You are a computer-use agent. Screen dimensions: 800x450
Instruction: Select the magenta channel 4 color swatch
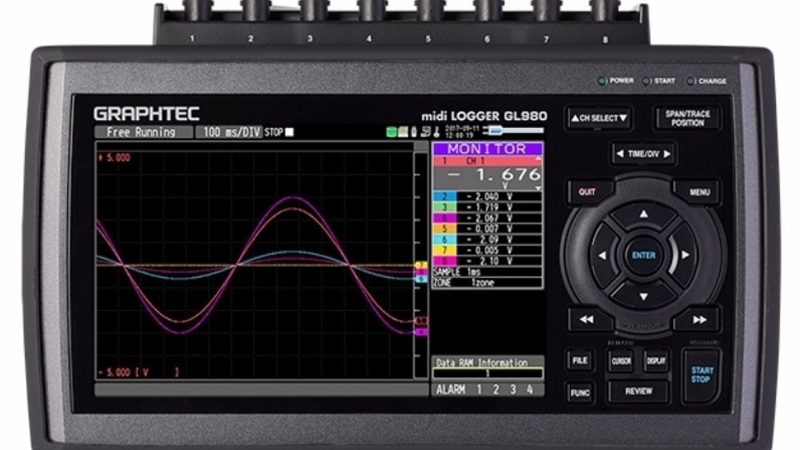(436, 217)
